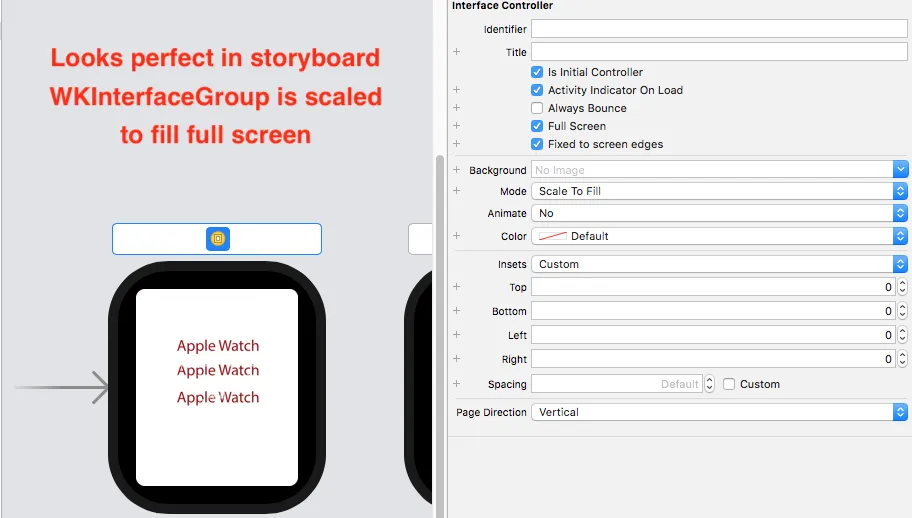
Task: Open the Mode dropdown showing Scale To Fill
Action: pos(719,191)
